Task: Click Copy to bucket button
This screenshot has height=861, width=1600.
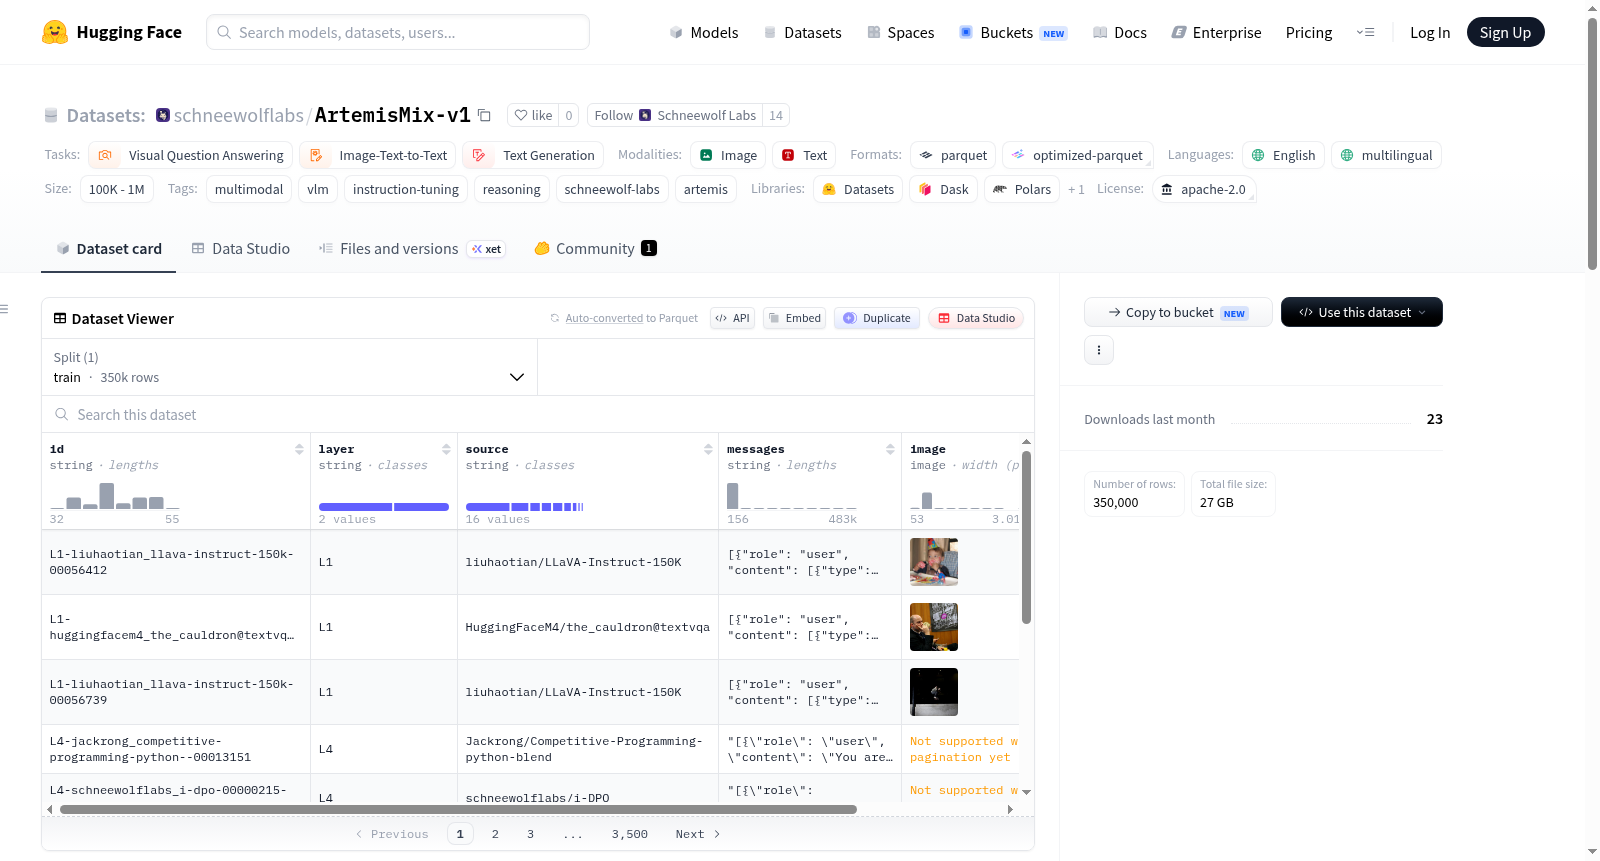Action: 1178,312
